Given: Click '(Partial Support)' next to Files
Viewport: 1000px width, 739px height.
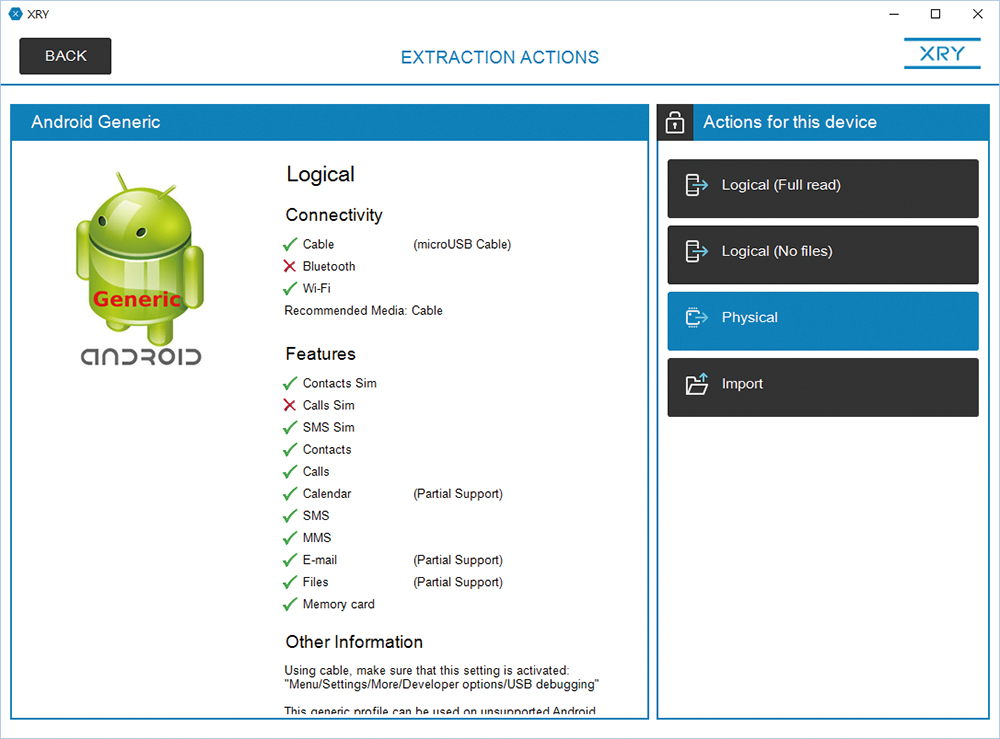Looking at the screenshot, I should pyautogui.click(x=458, y=582).
